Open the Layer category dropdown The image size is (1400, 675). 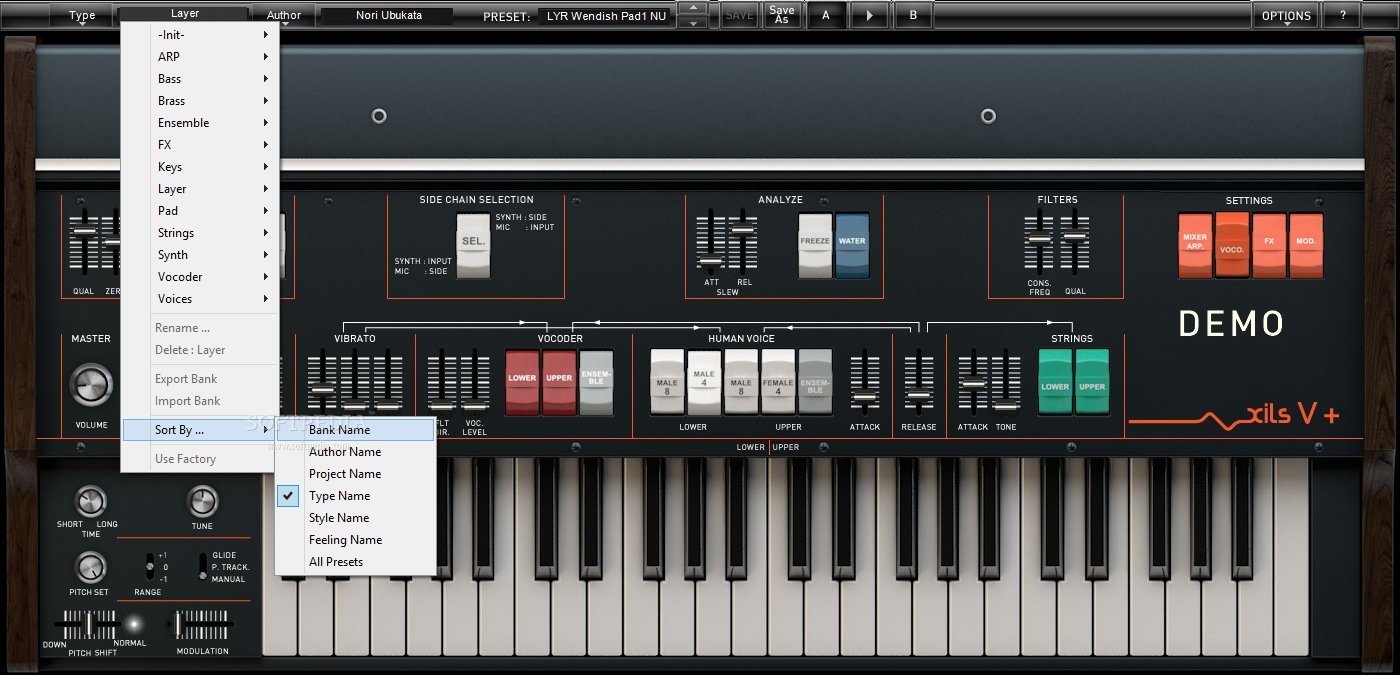(x=184, y=14)
